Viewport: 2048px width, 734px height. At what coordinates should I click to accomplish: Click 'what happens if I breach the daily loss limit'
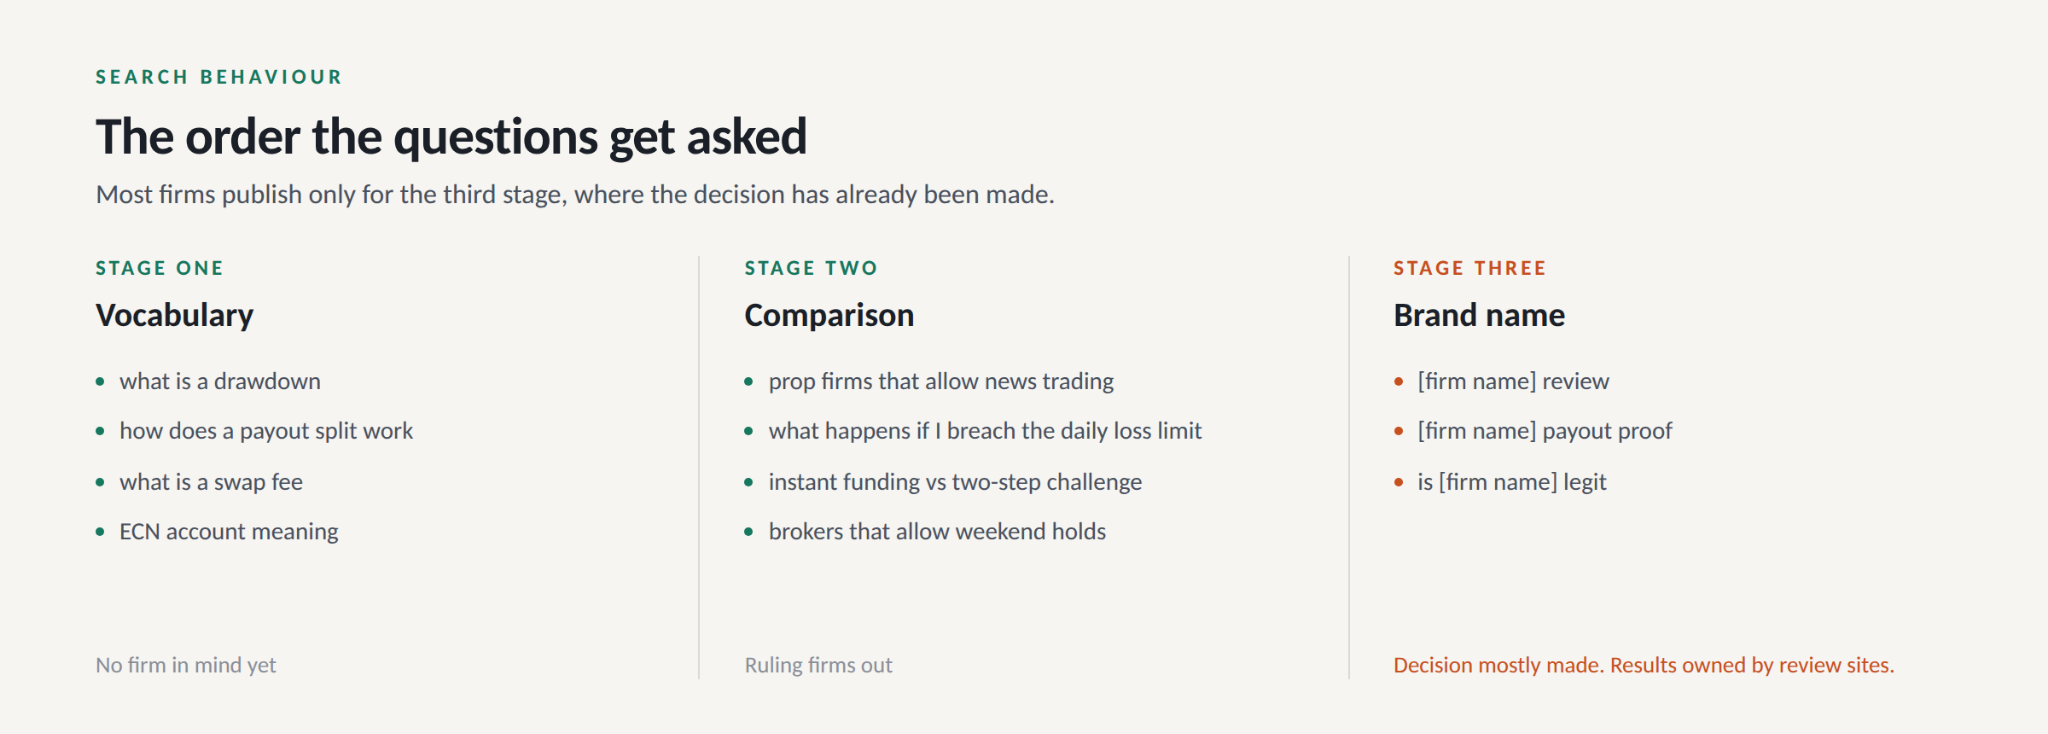(985, 431)
